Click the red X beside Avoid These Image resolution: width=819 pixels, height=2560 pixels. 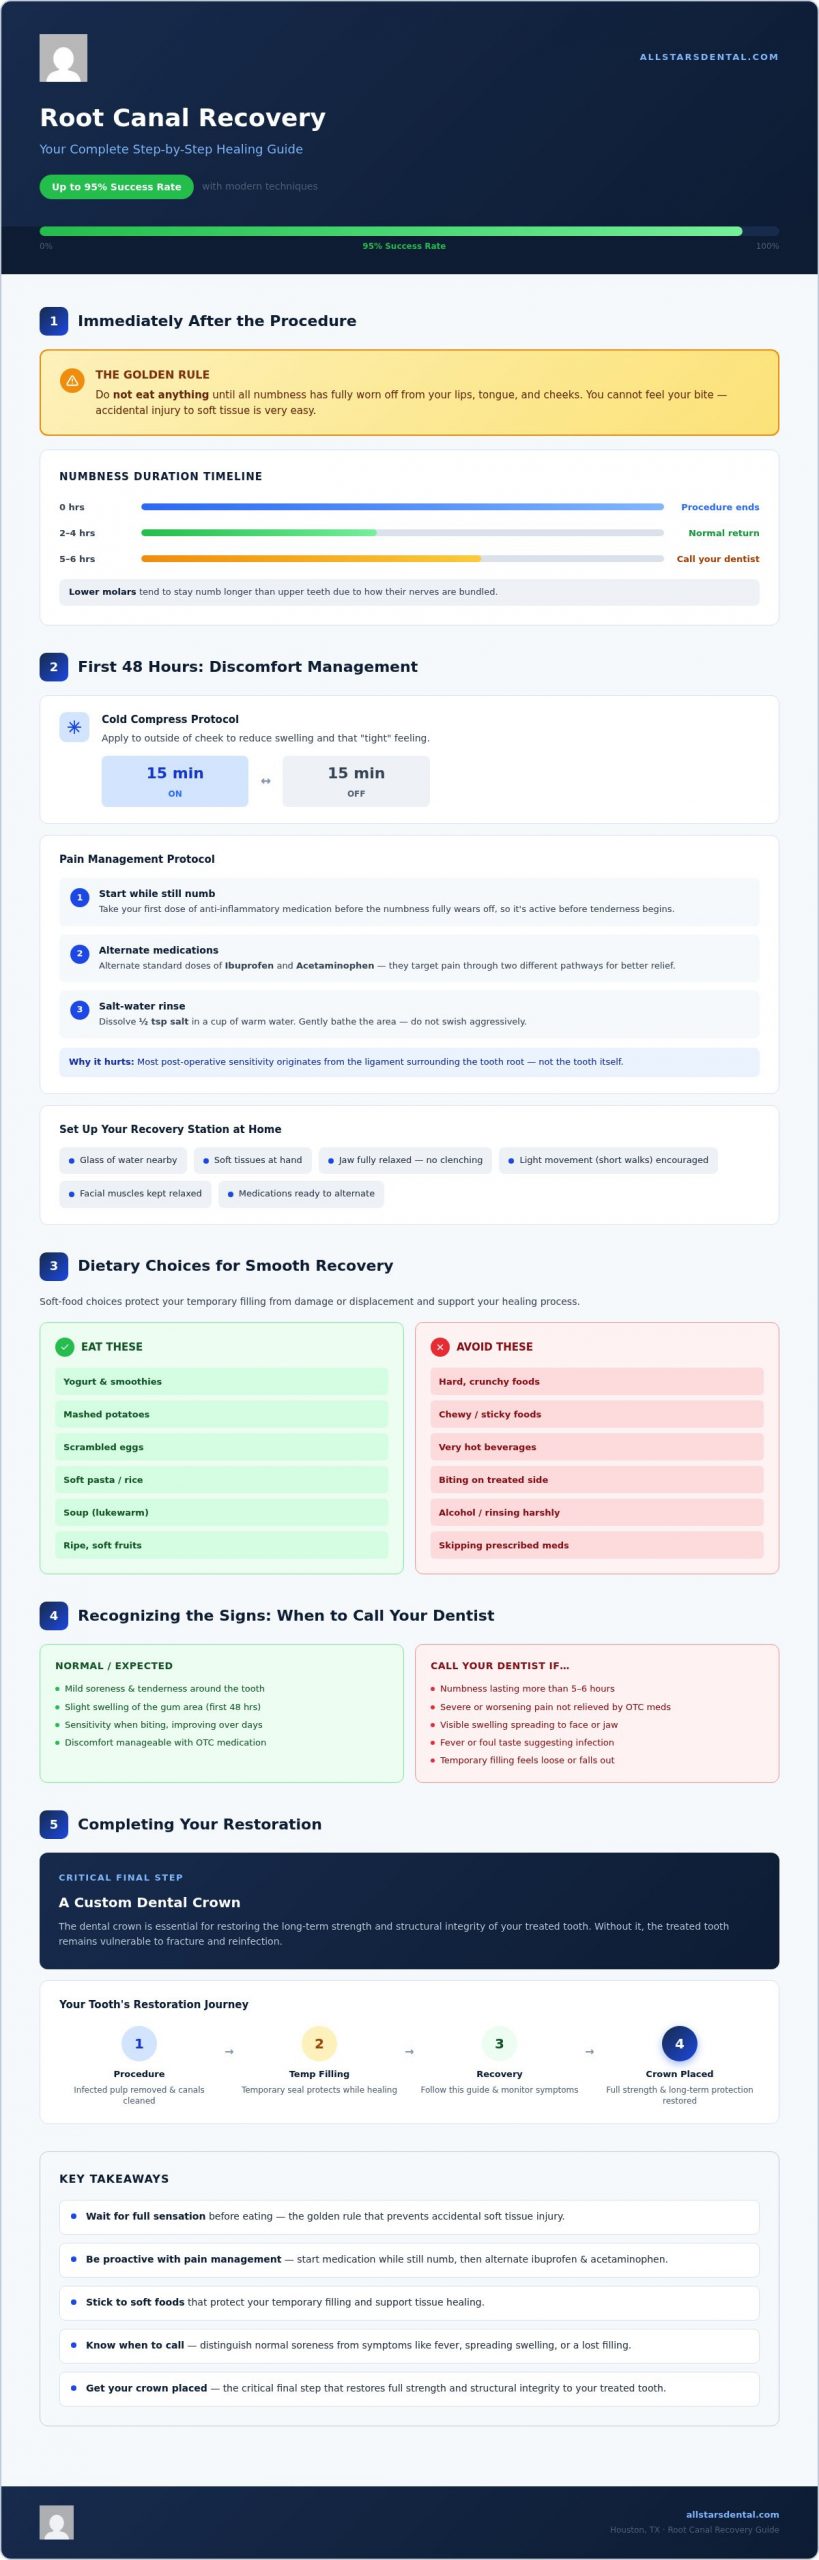tap(440, 1347)
